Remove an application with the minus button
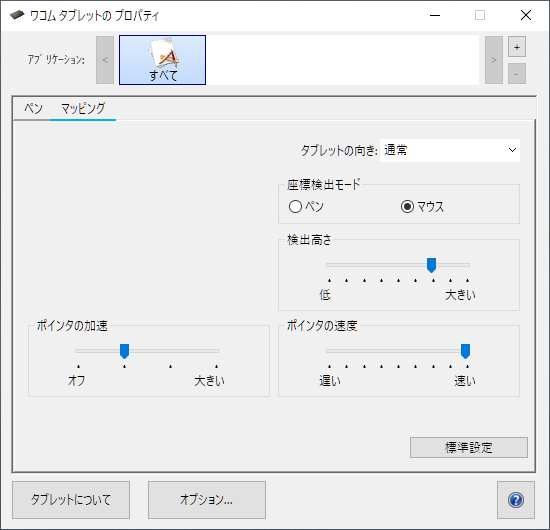Screen dimensions: 550x530 [517, 74]
